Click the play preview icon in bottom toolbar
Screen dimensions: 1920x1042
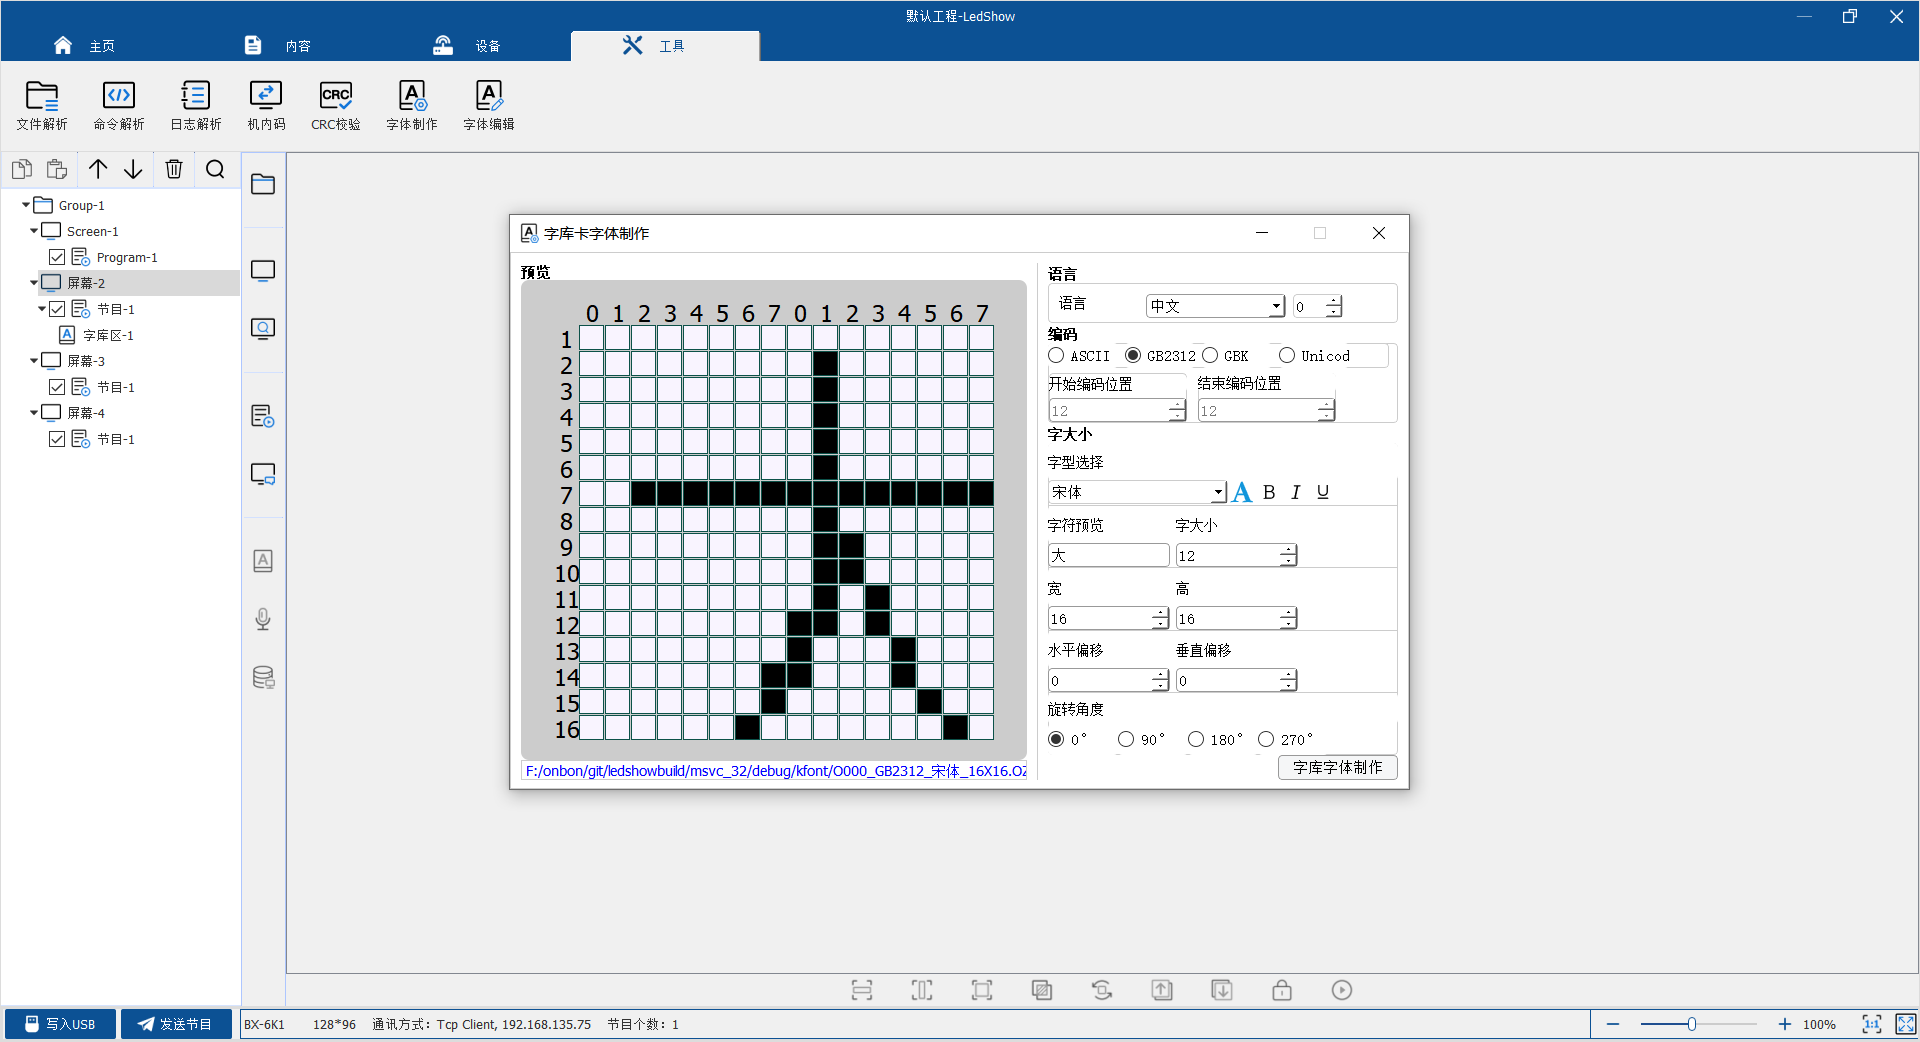point(1342,990)
